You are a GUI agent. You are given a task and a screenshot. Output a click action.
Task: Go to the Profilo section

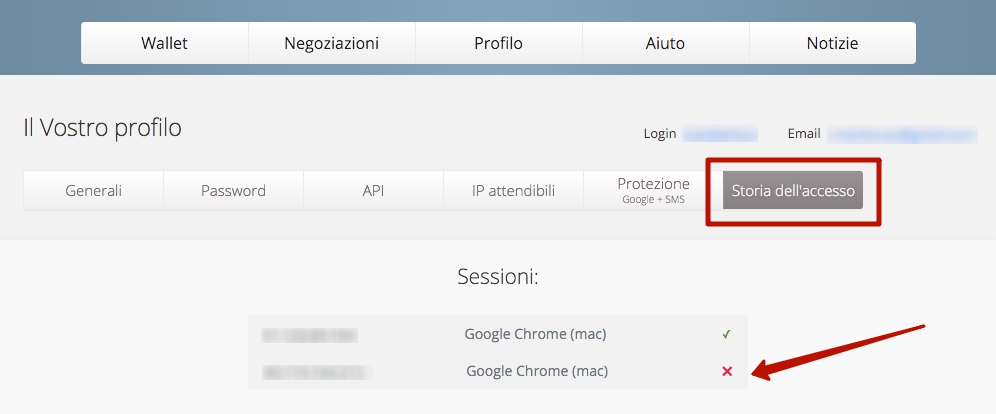point(499,43)
